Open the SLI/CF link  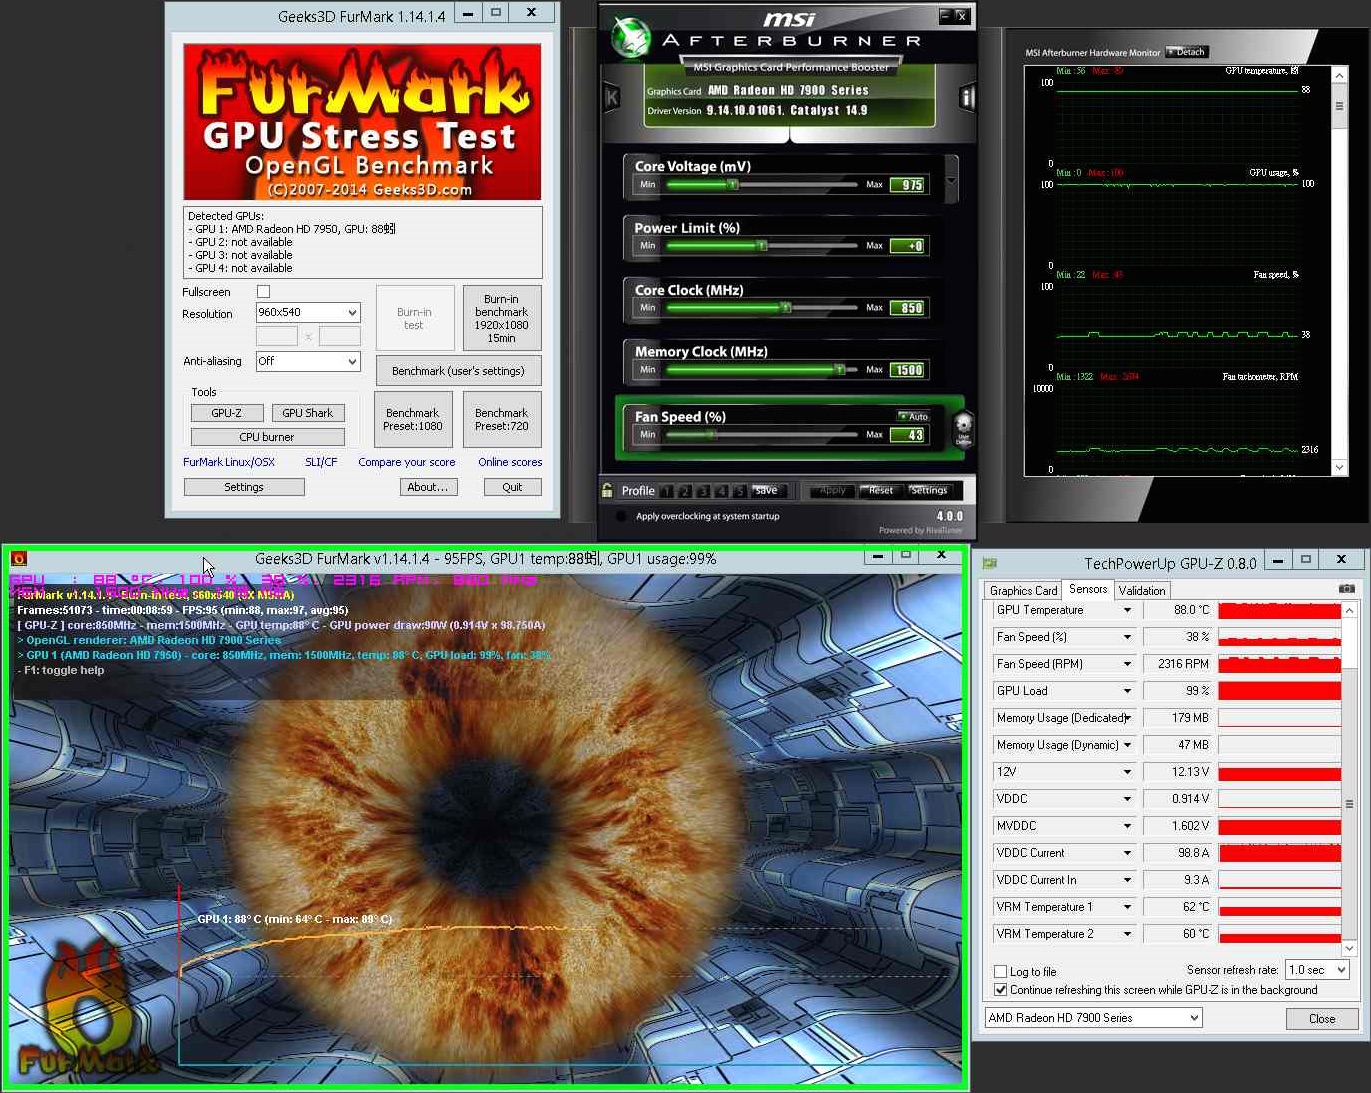321,462
